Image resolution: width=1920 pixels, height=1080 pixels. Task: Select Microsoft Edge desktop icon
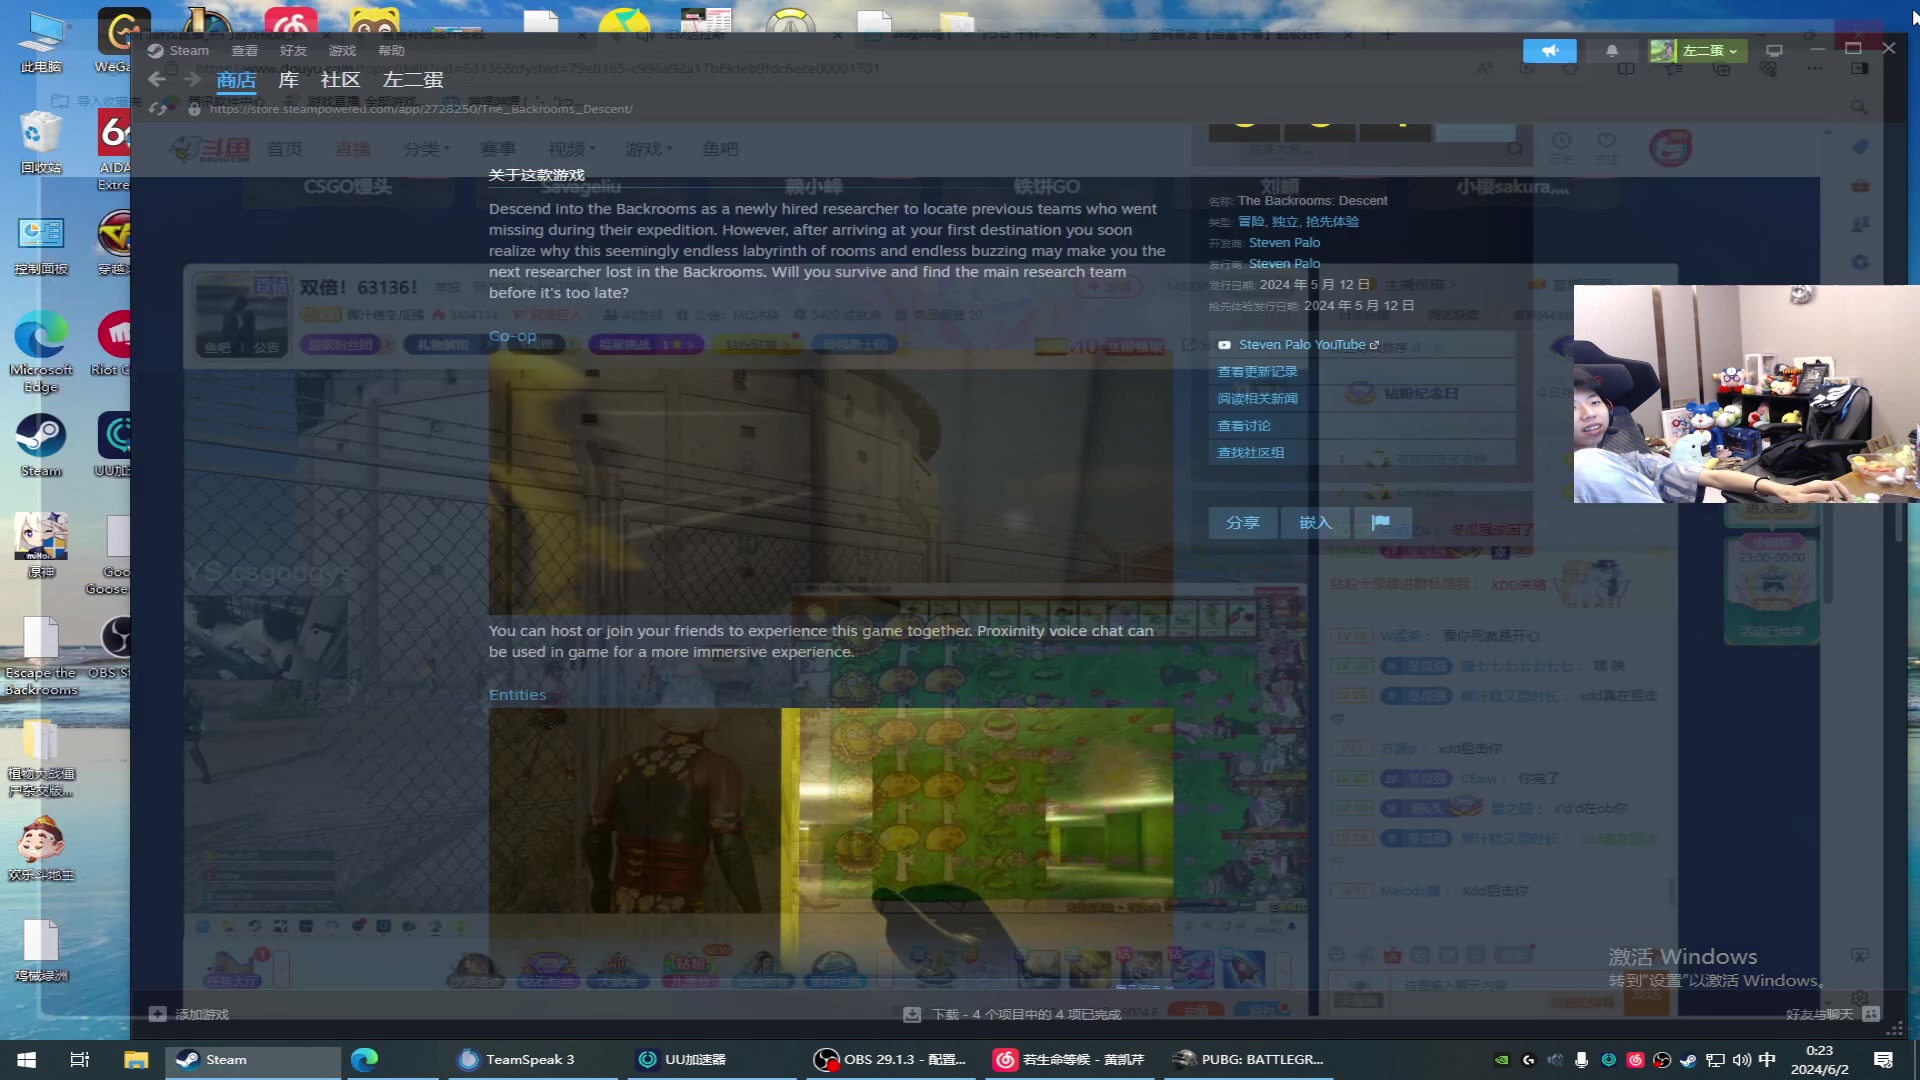[x=41, y=352]
